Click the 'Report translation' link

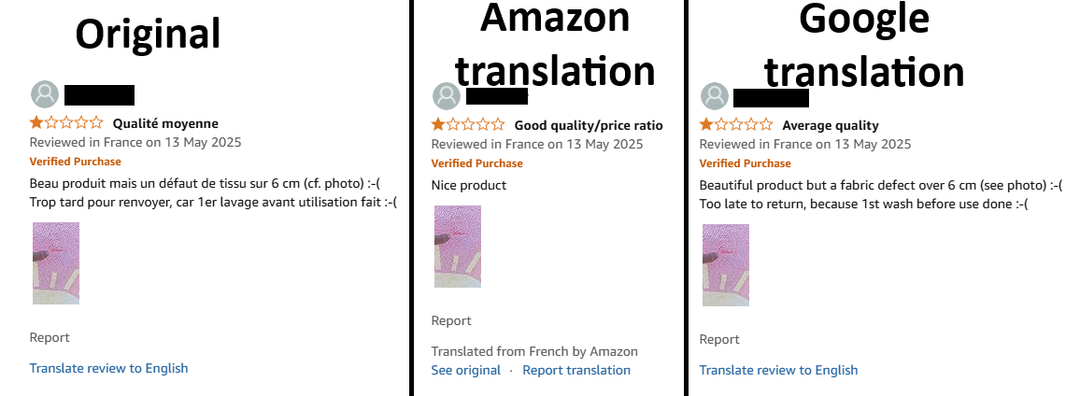tap(577, 370)
